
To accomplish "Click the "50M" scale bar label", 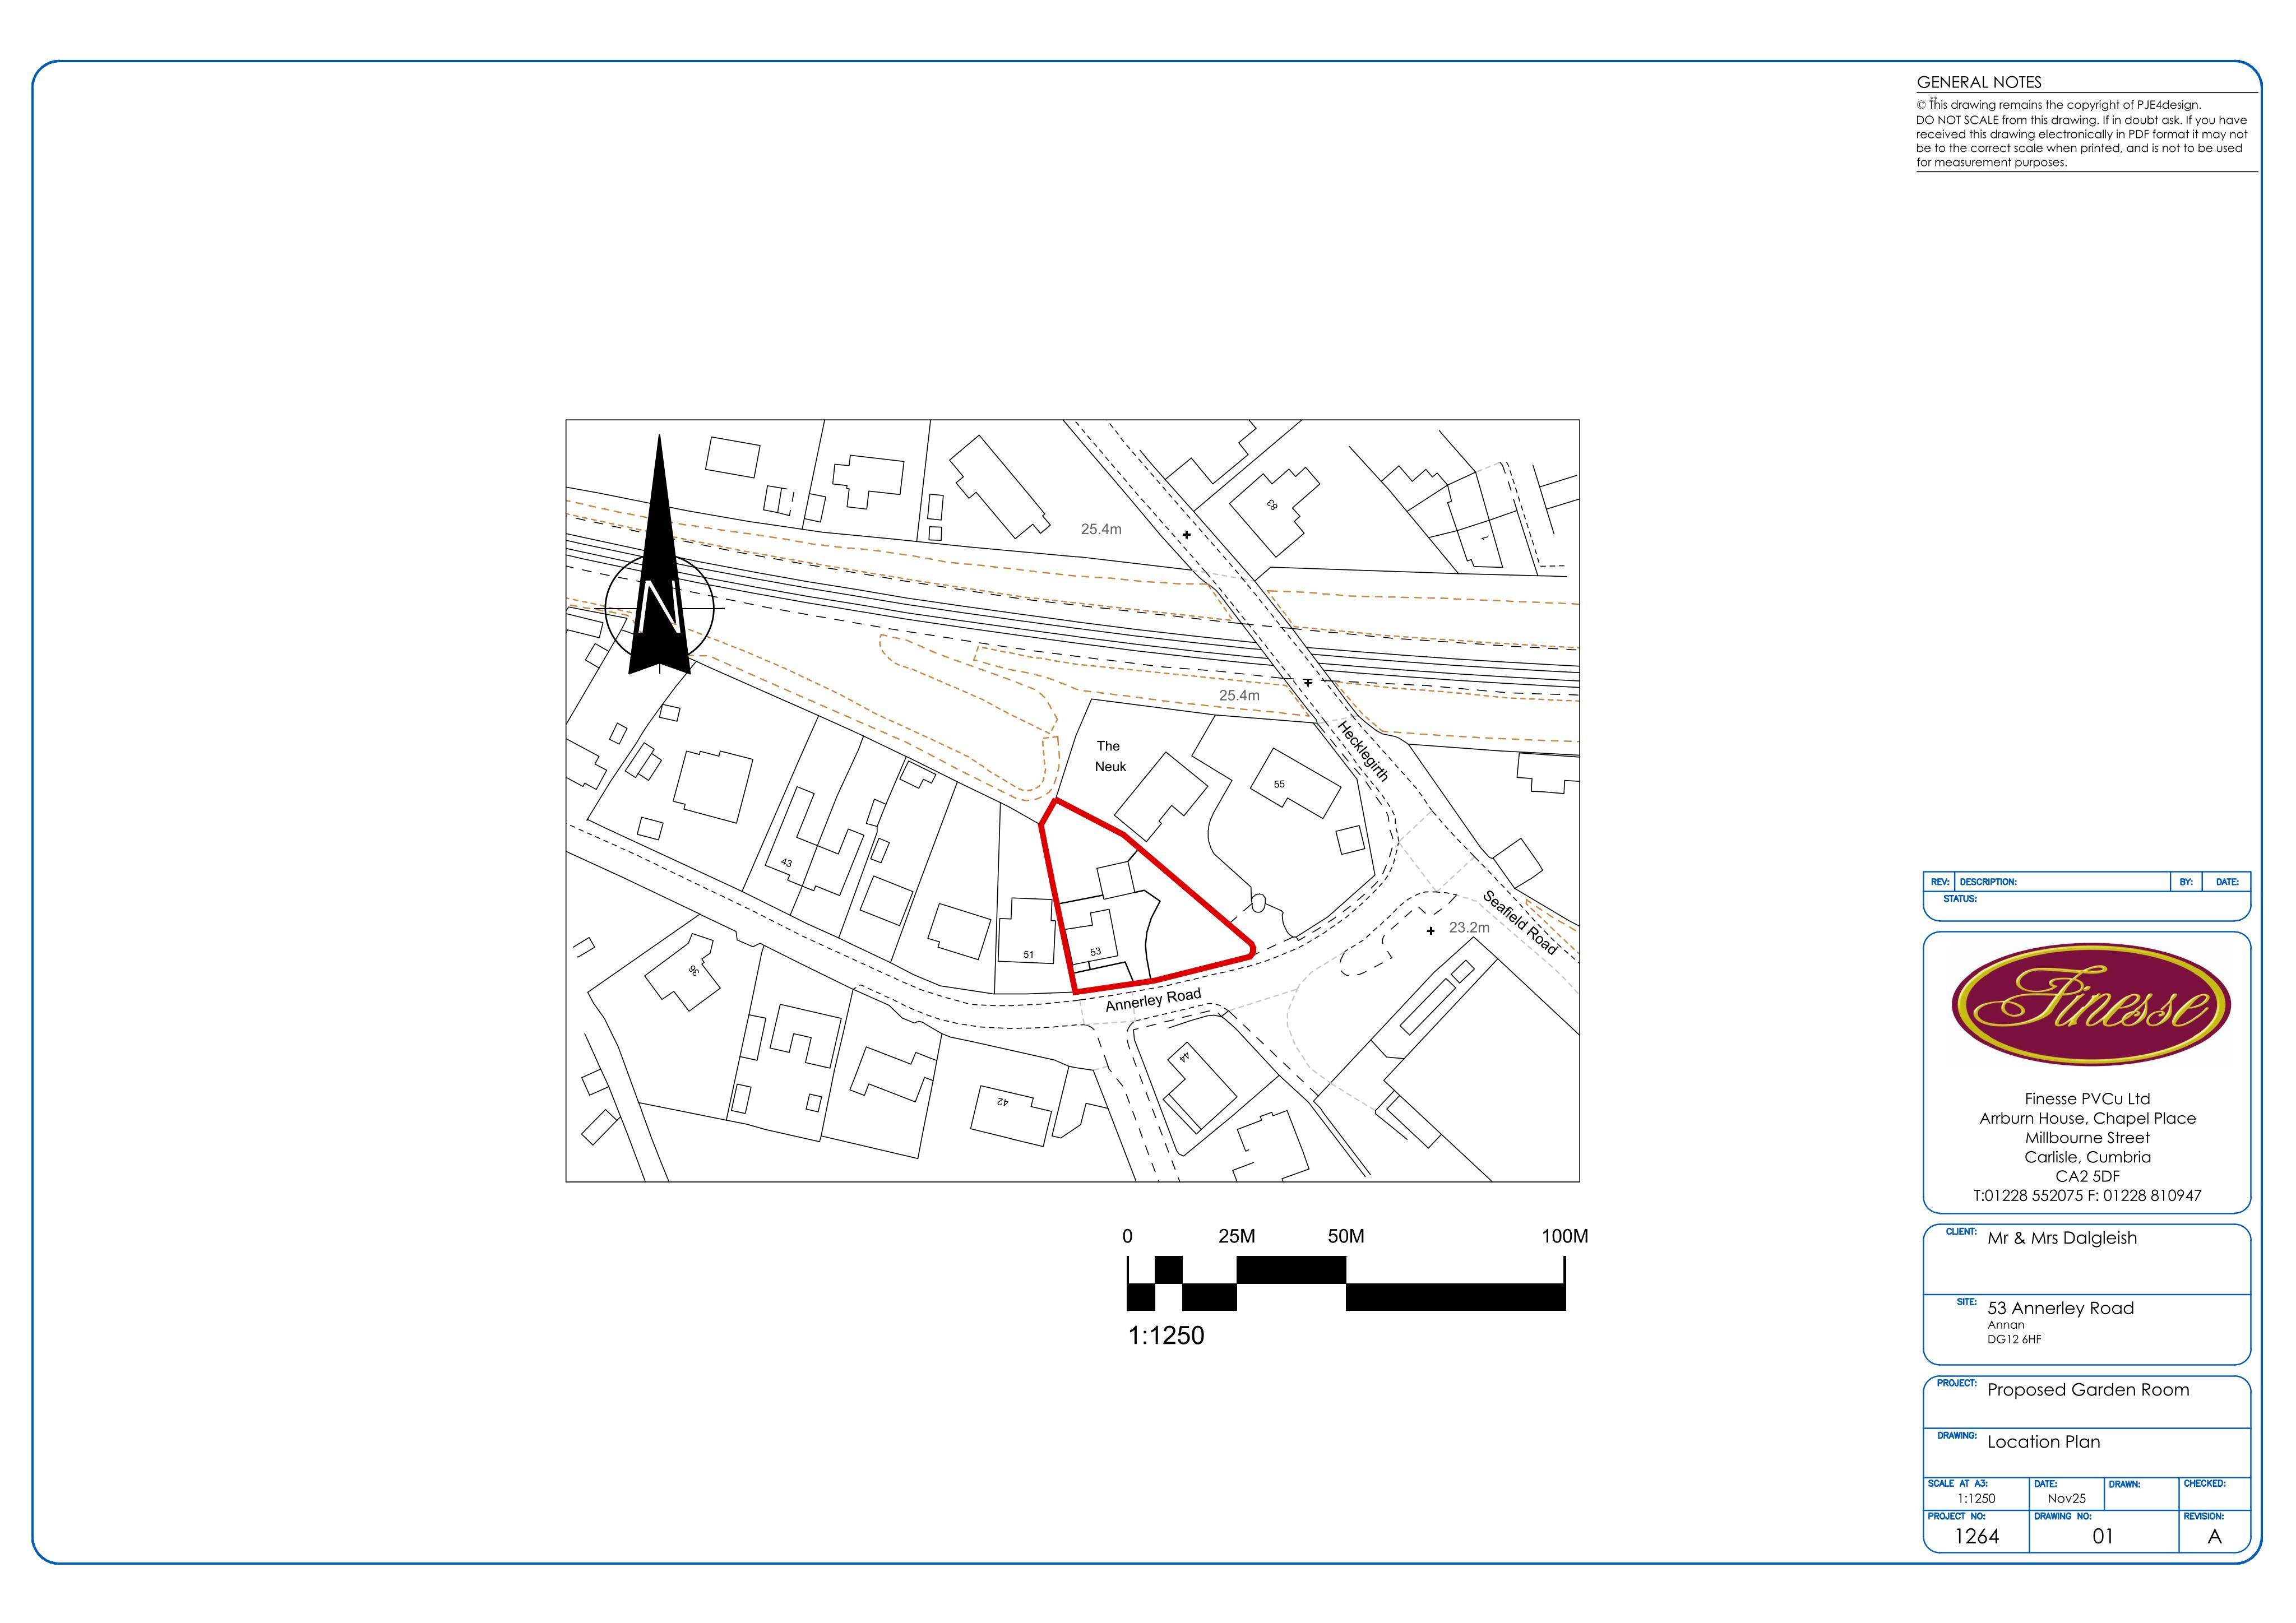I will (1346, 1236).
